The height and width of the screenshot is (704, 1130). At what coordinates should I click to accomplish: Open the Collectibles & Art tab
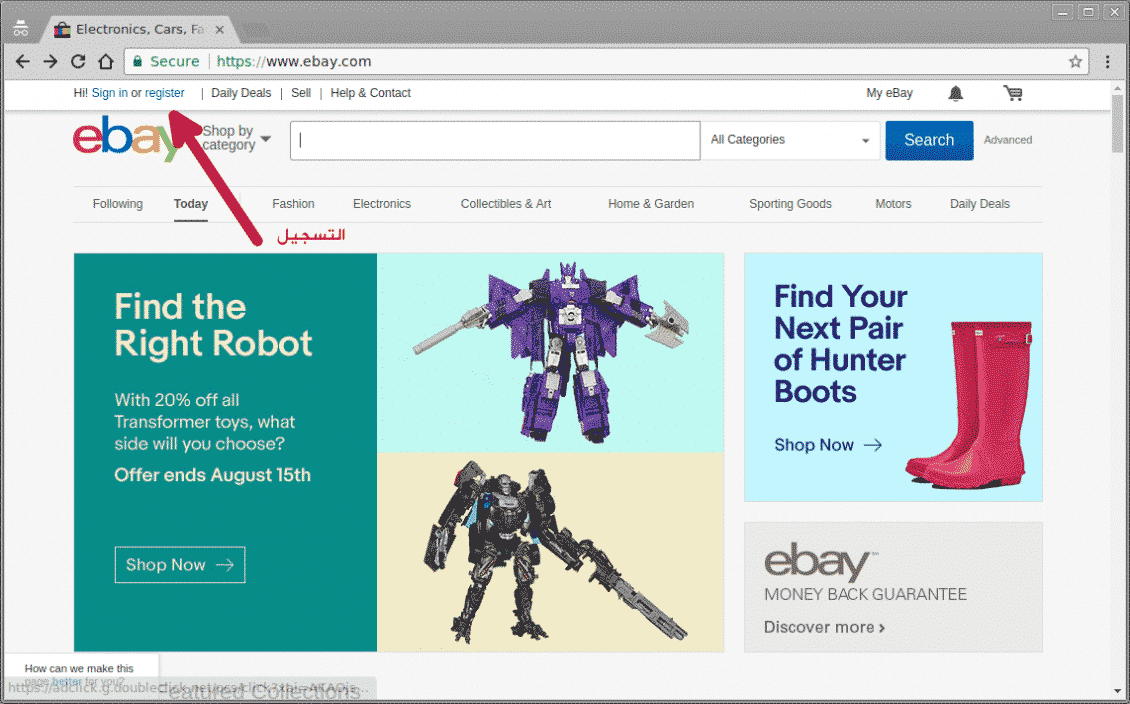[506, 204]
